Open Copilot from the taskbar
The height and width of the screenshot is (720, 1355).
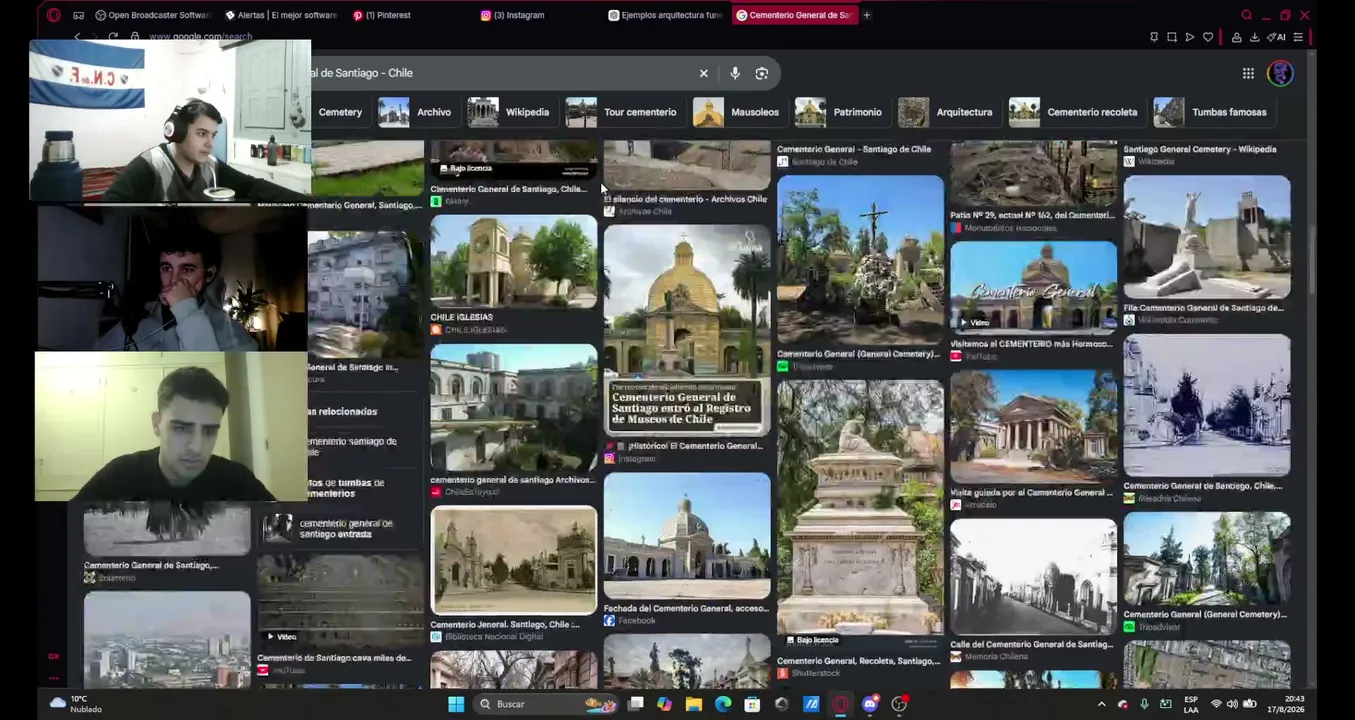coord(664,704)
